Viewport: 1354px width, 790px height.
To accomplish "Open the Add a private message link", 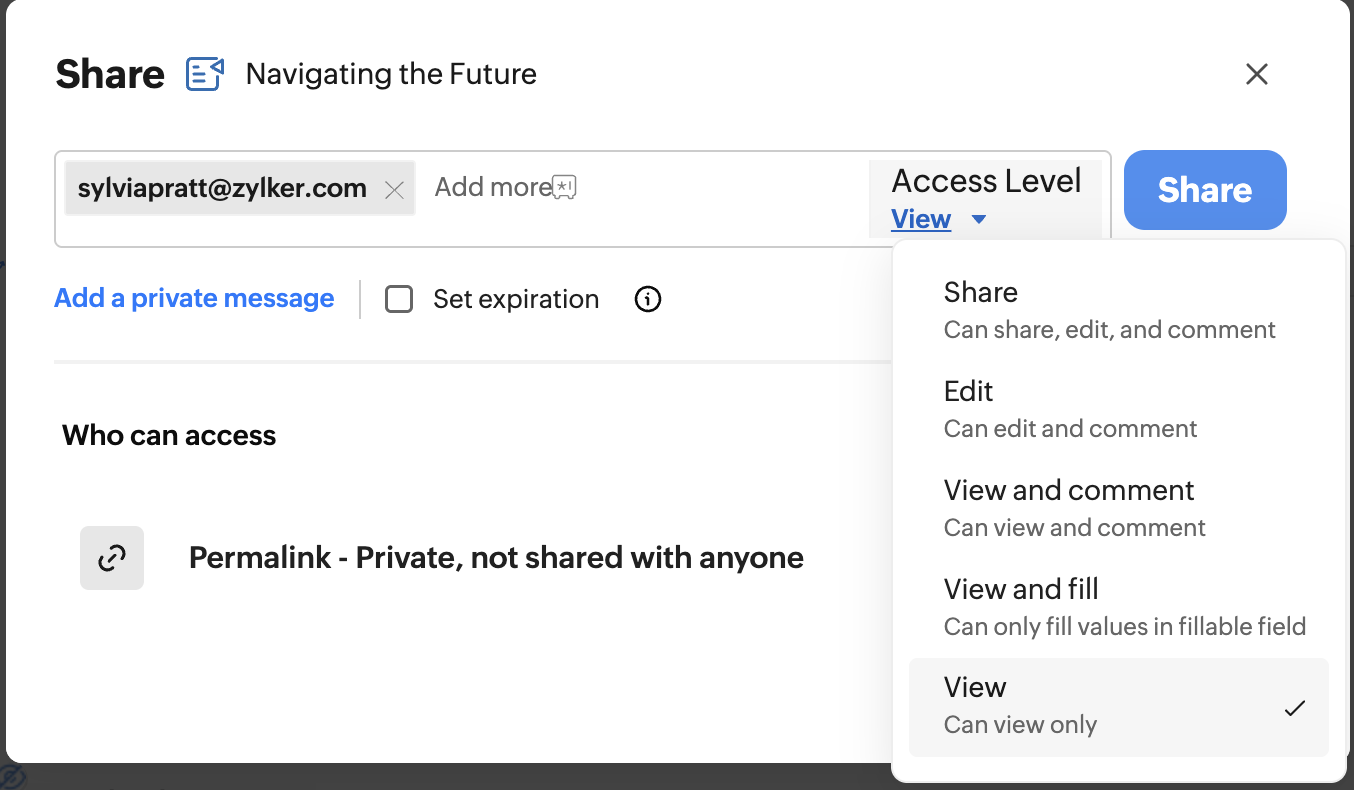I will click(x=194, y=298).
